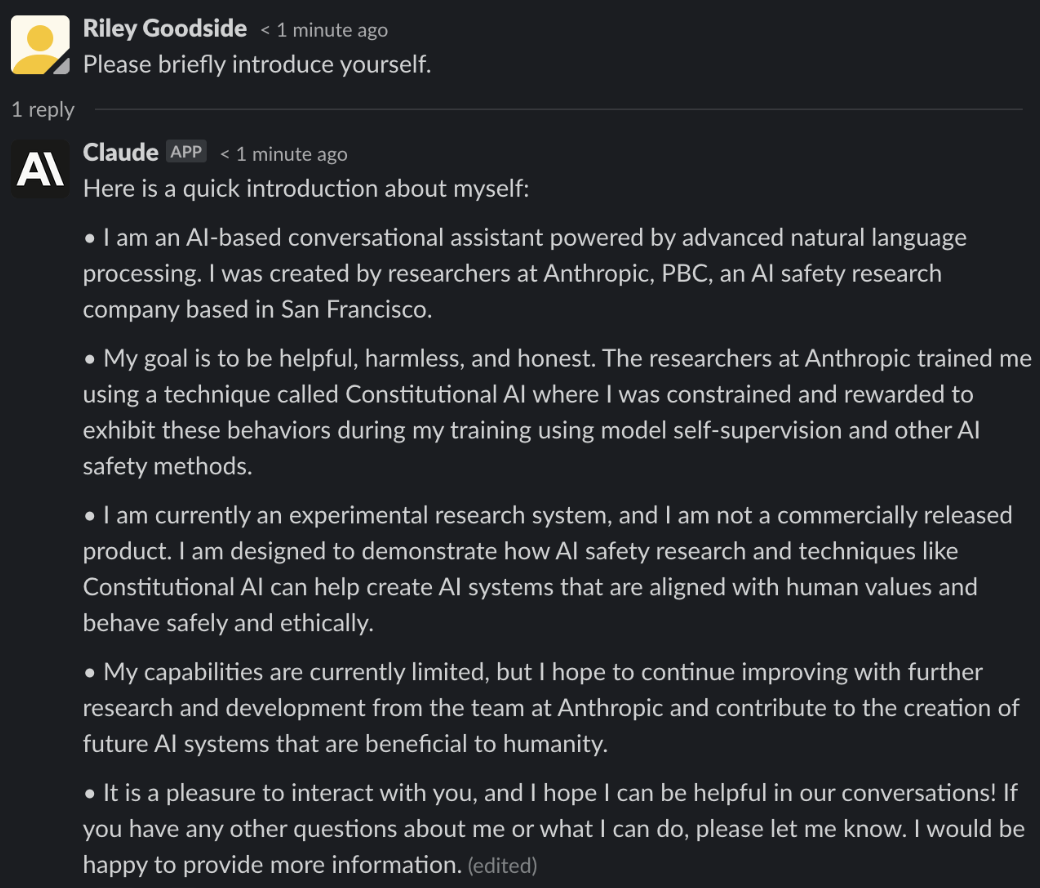1040x888 pixels.
Task: Open the Claude sender name
Action: pyautogui.click(x=120, y=153)
